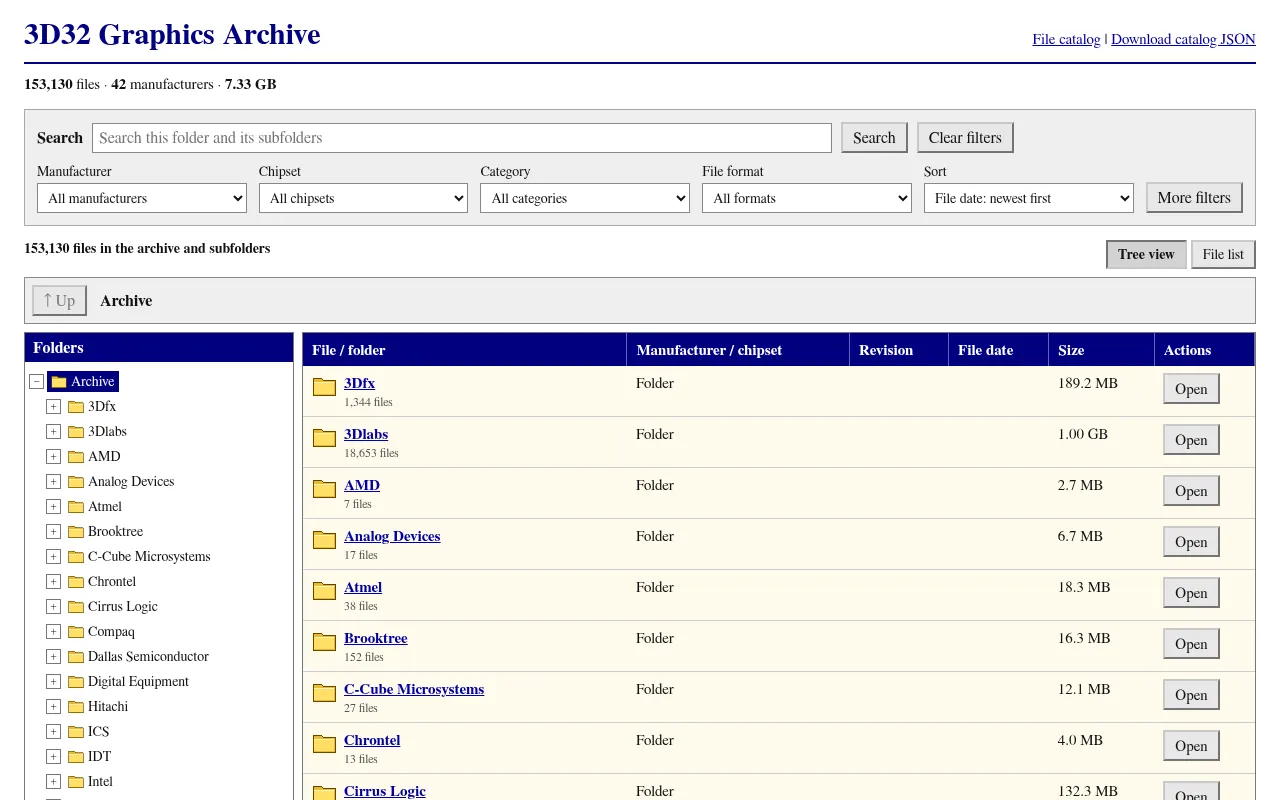Click the Archive root folder icon in the tree
The image size is (1280, 800).
[59, 381]
